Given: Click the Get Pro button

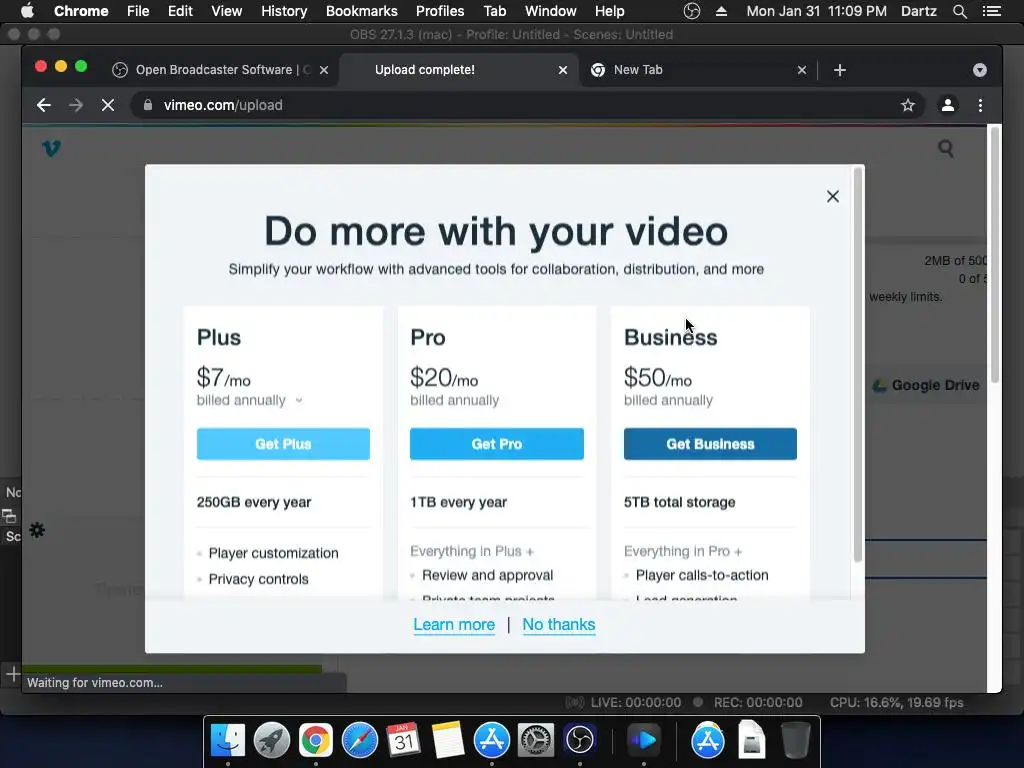Looking at the screenshot, I should pyautogui.click(x=496, y=444).
